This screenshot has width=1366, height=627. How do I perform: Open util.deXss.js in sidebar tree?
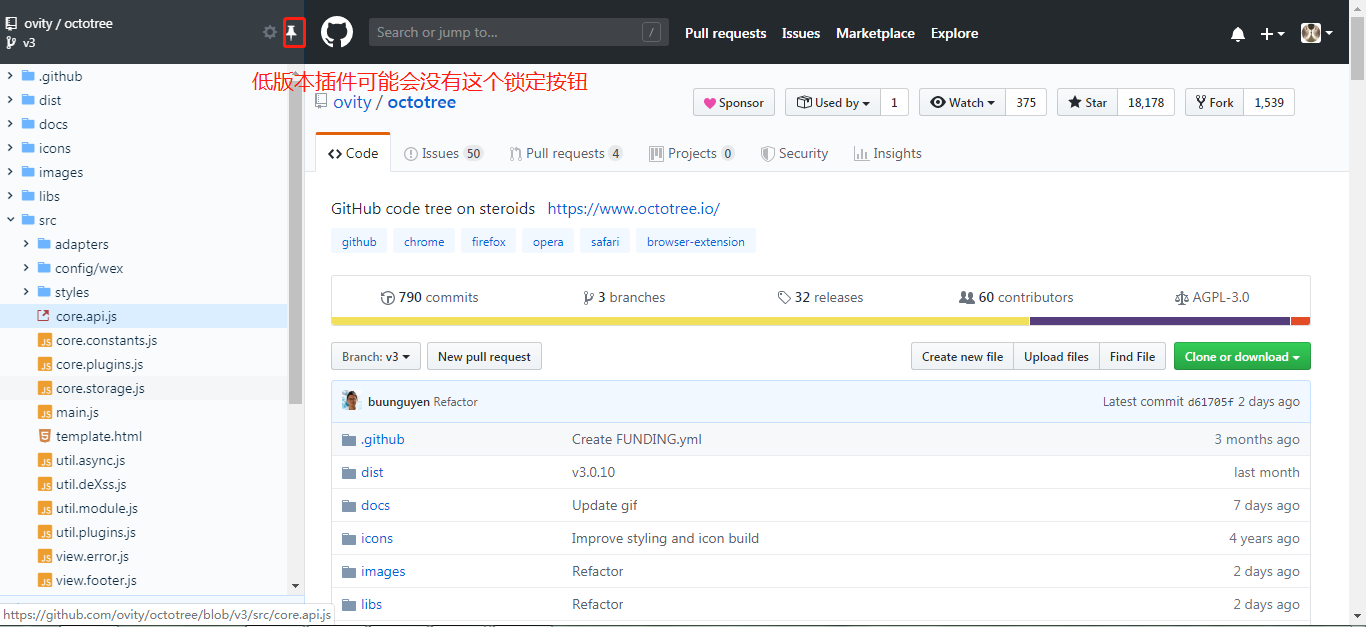click(x=91, y=484)
